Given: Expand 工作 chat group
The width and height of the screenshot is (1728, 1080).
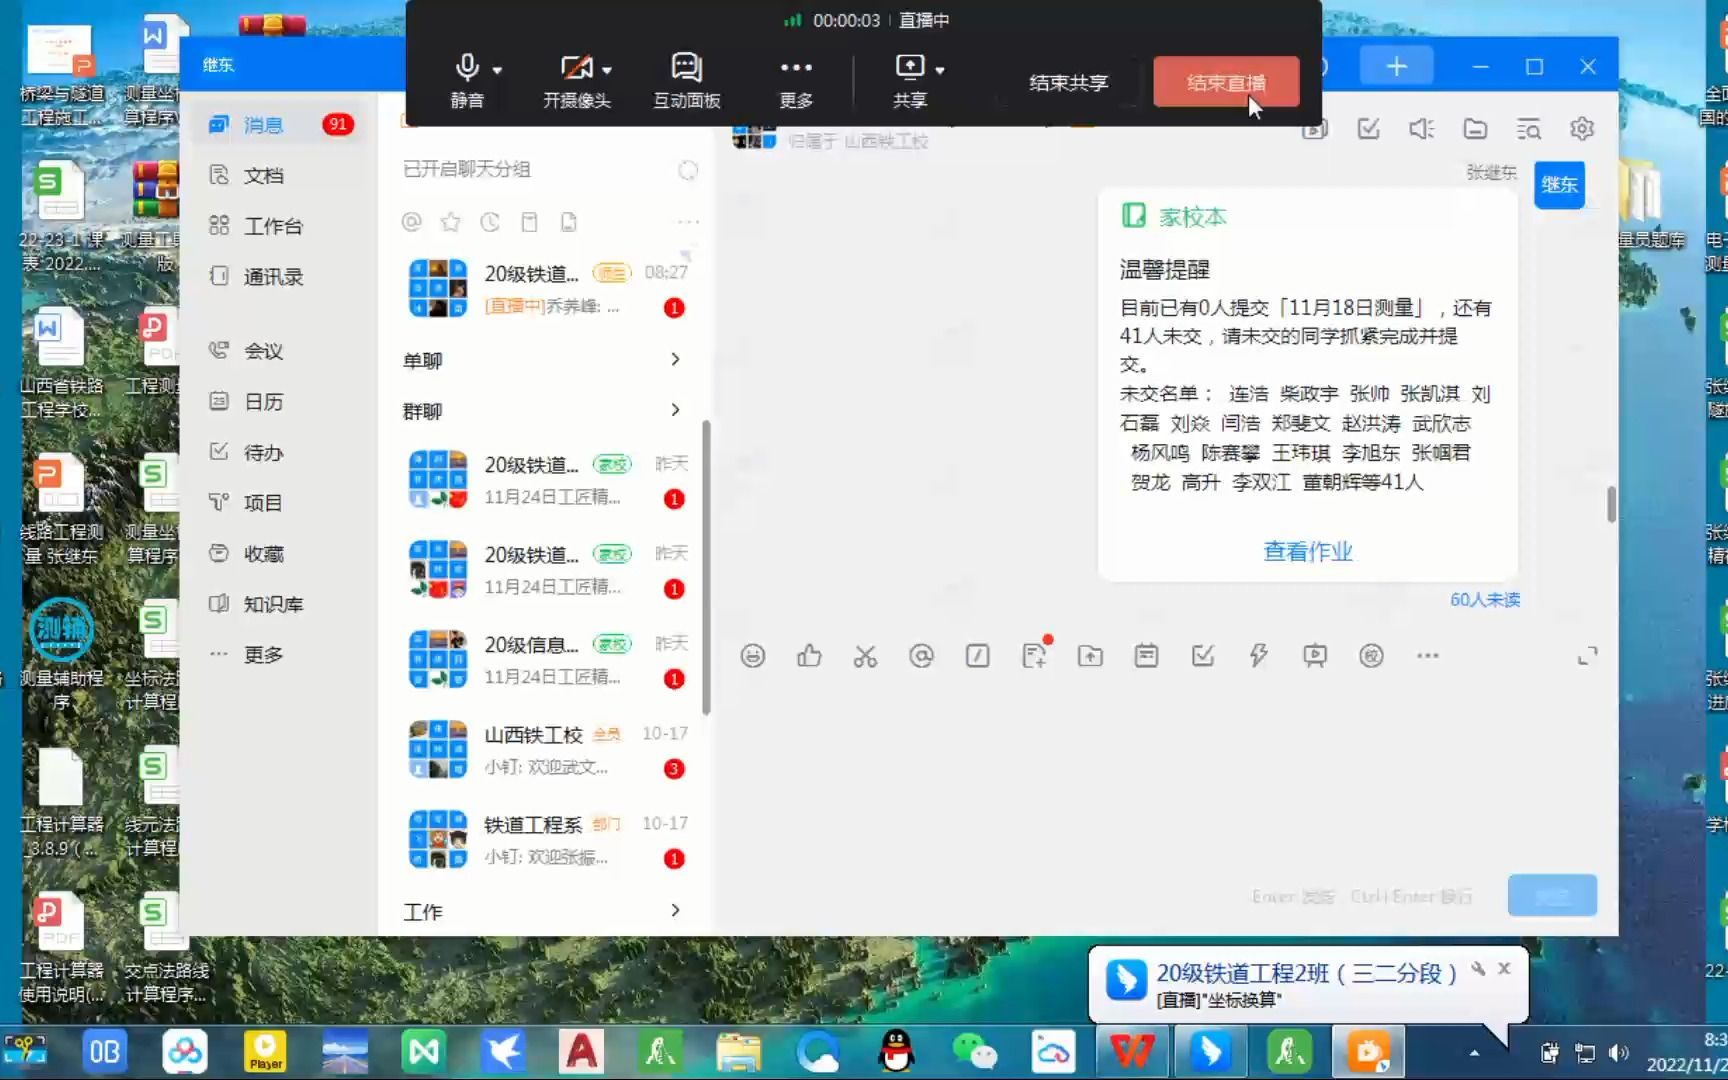Looking at the screenshot, I should [x=543, y=911].
